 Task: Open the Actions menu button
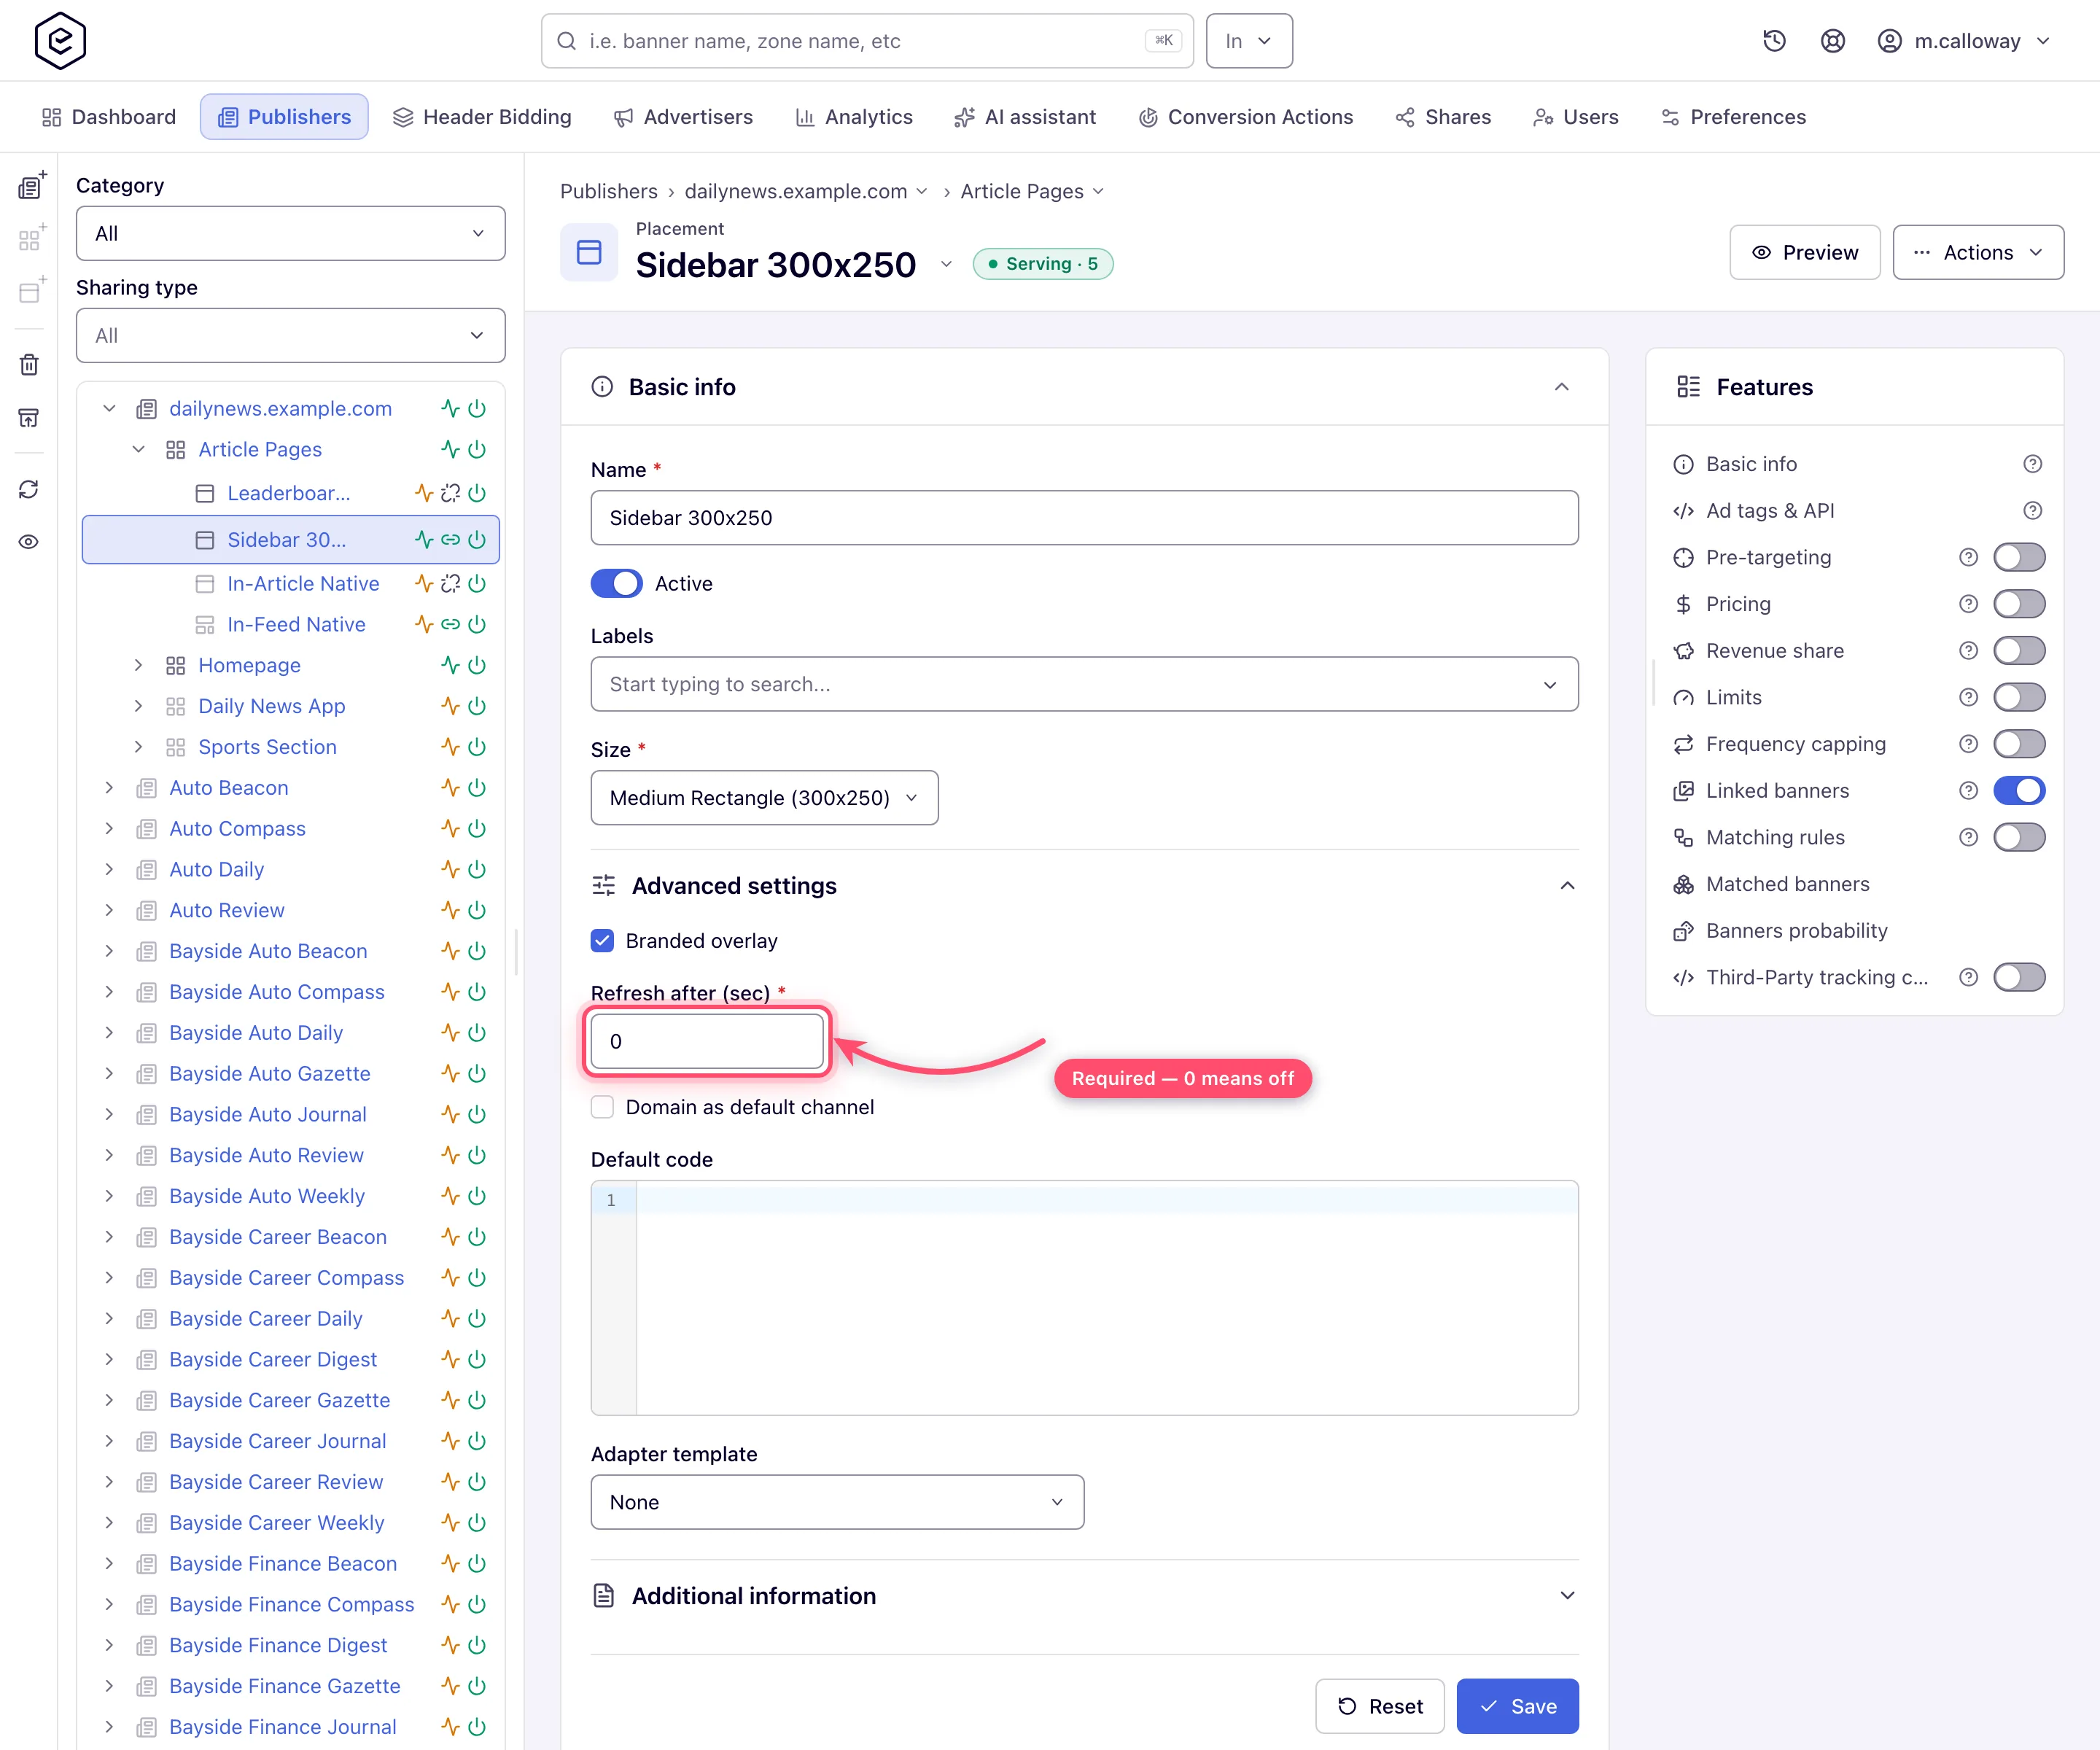click(1978, 252)
